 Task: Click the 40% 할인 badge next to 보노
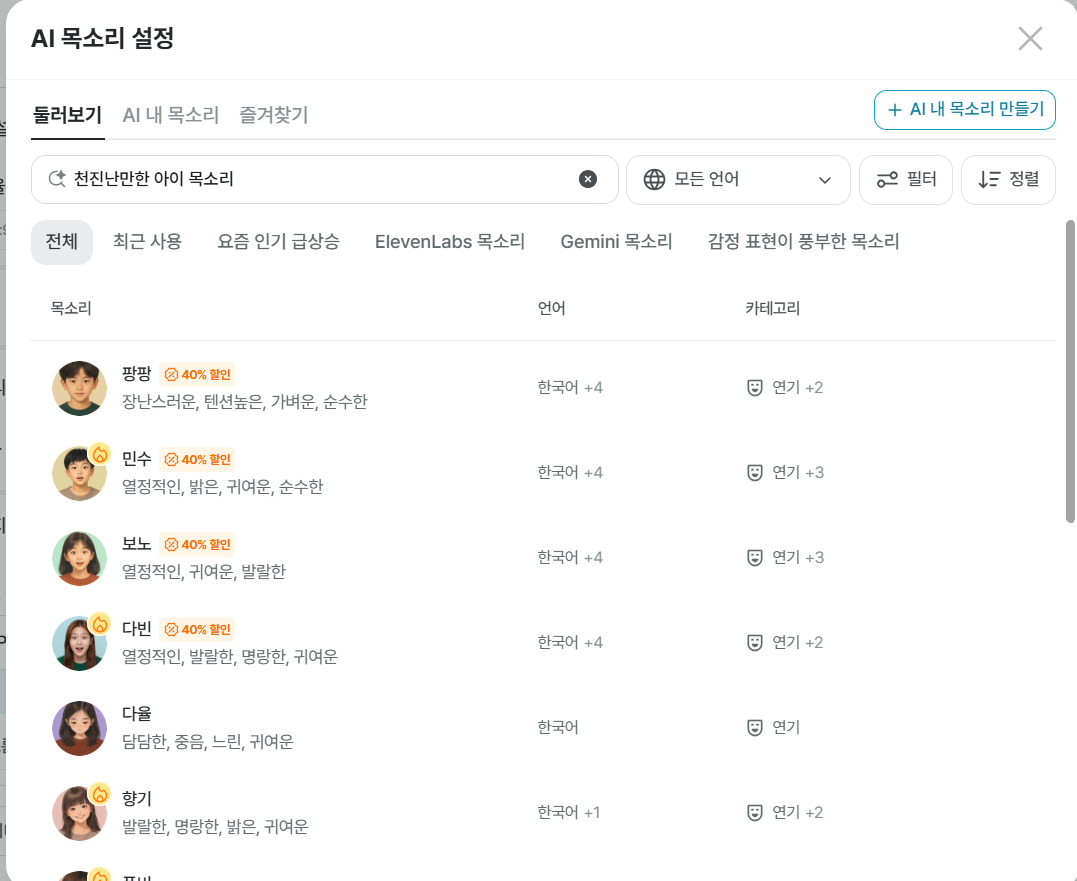(x=197, y=545)
